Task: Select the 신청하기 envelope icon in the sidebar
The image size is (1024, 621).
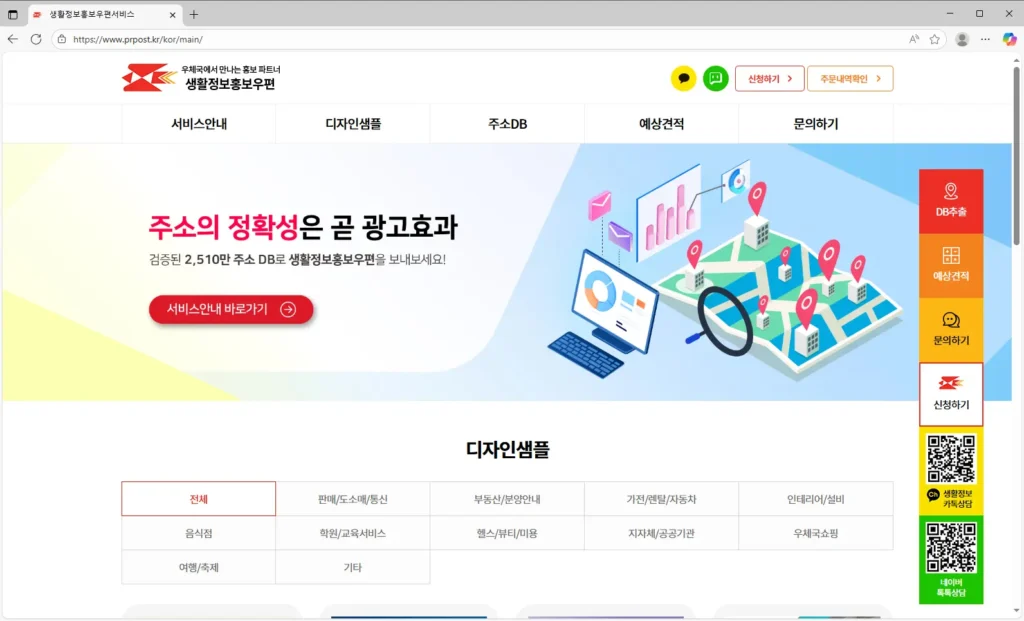Action: pos(951,392)
